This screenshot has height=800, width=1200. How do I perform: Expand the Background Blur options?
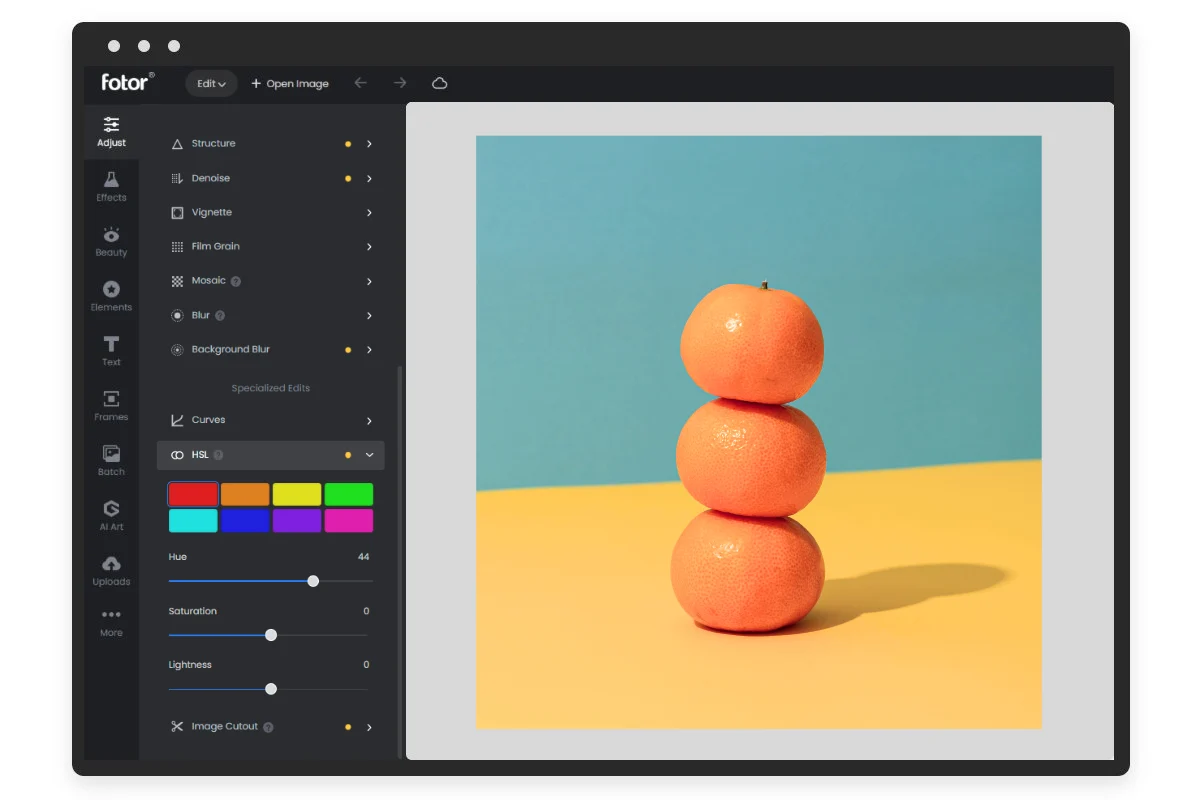click(x=369, y=349)
